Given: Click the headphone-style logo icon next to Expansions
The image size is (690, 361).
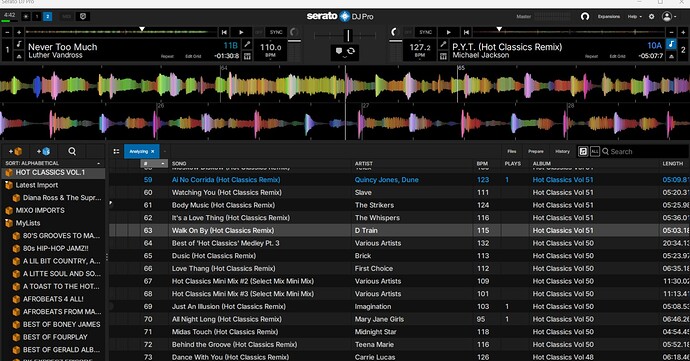Looking at the screenshot, I should click(x=585, y=16).
